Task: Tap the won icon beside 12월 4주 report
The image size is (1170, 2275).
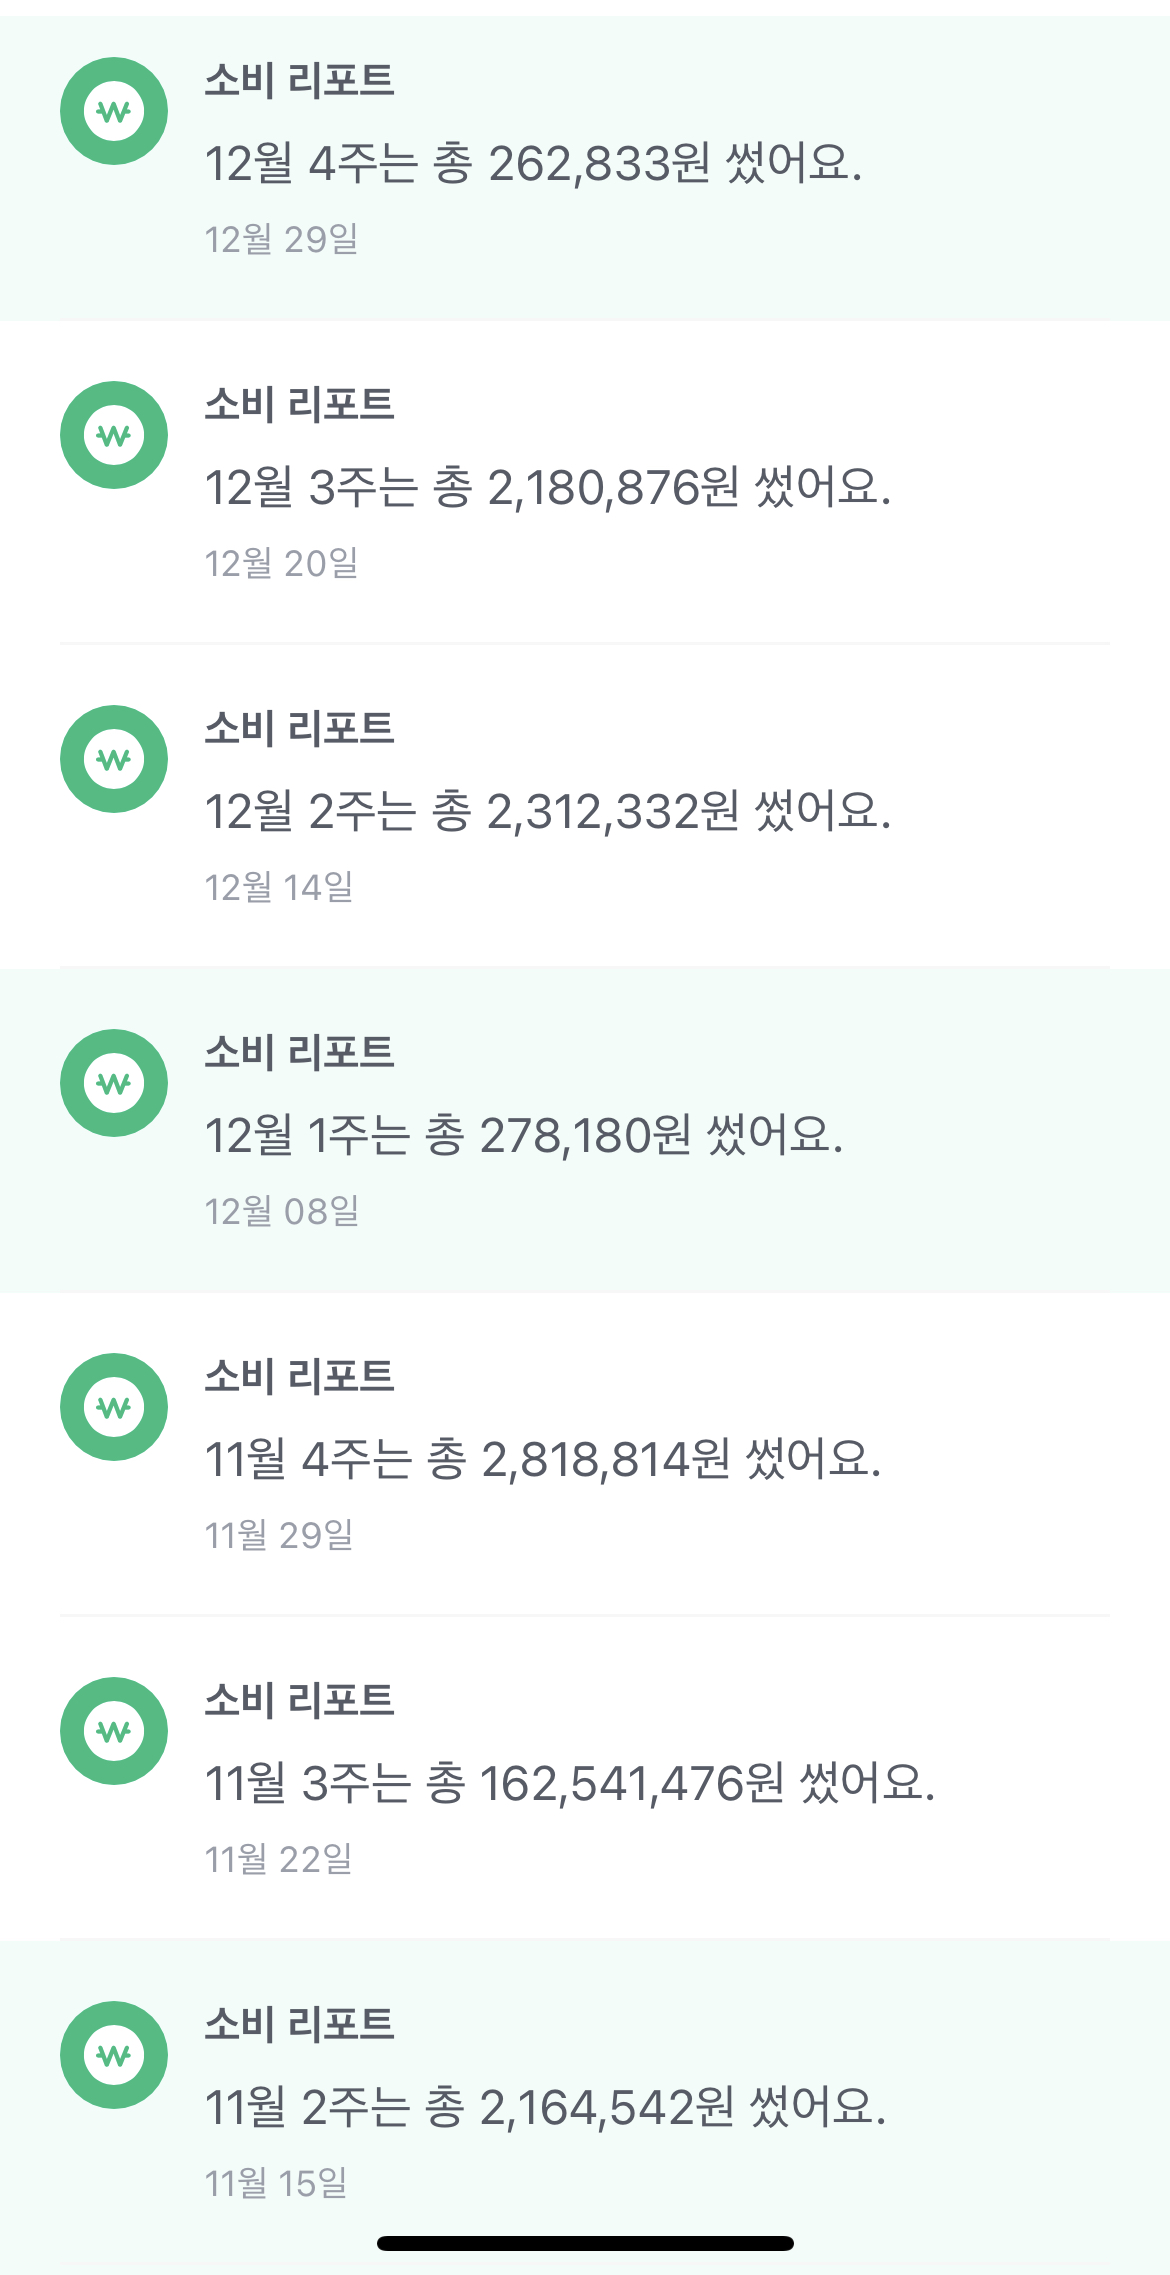Action: click(114, 111)
